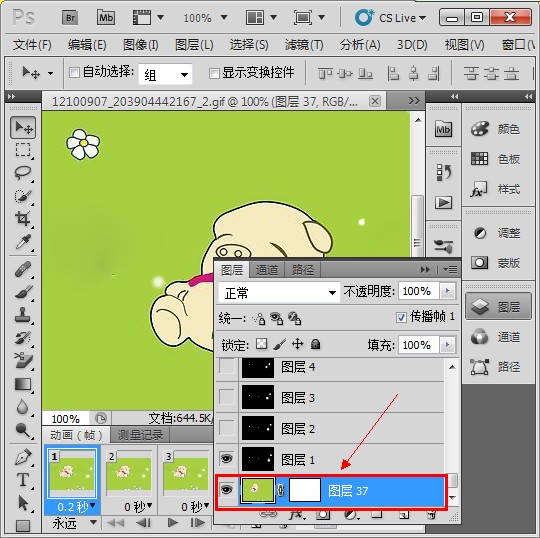Select the Lasso tool
Screen dimensions: 540x538
point(23,173)
